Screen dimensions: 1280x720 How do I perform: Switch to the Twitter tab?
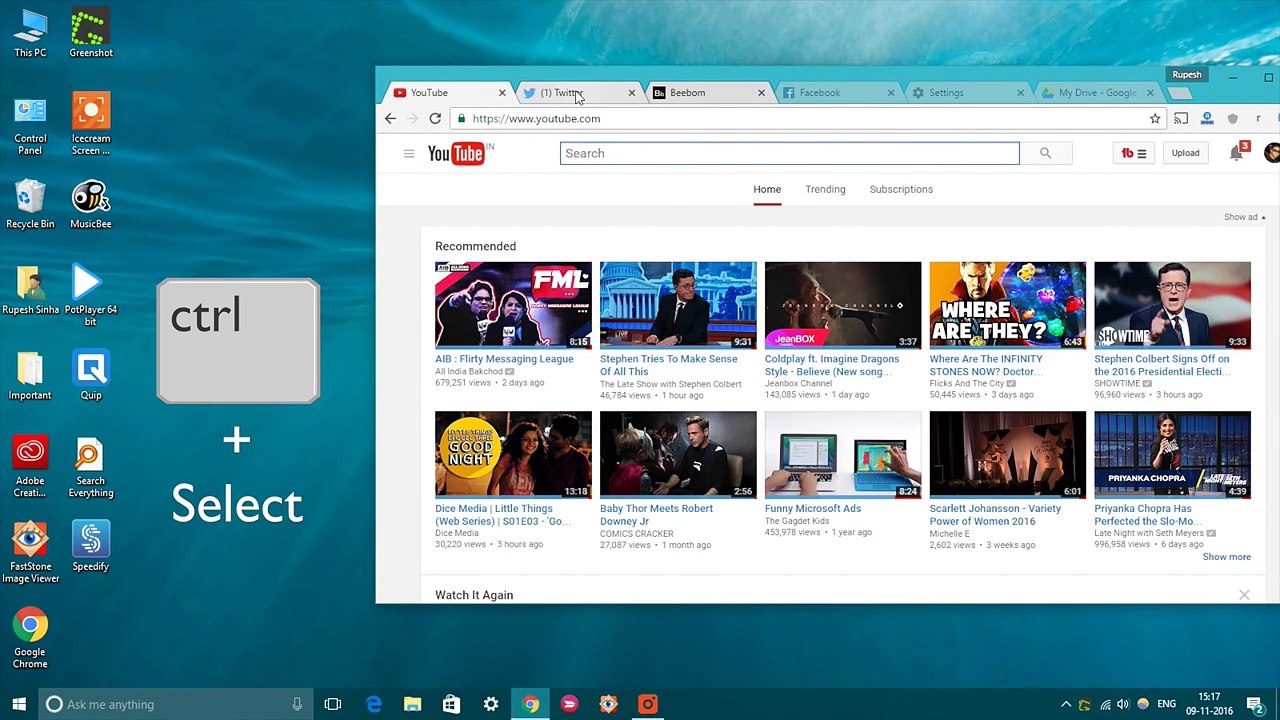(578, 93)
